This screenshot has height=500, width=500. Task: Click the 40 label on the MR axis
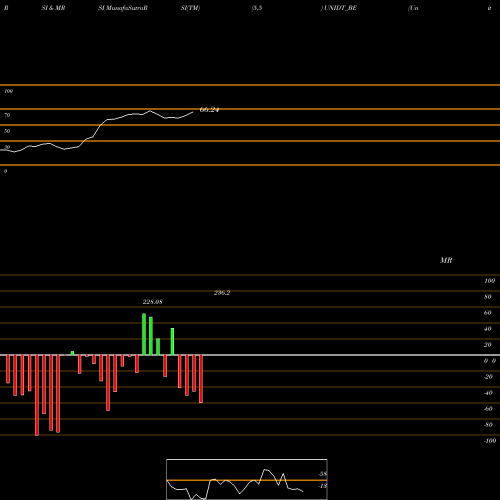click(x=488, y=329)
